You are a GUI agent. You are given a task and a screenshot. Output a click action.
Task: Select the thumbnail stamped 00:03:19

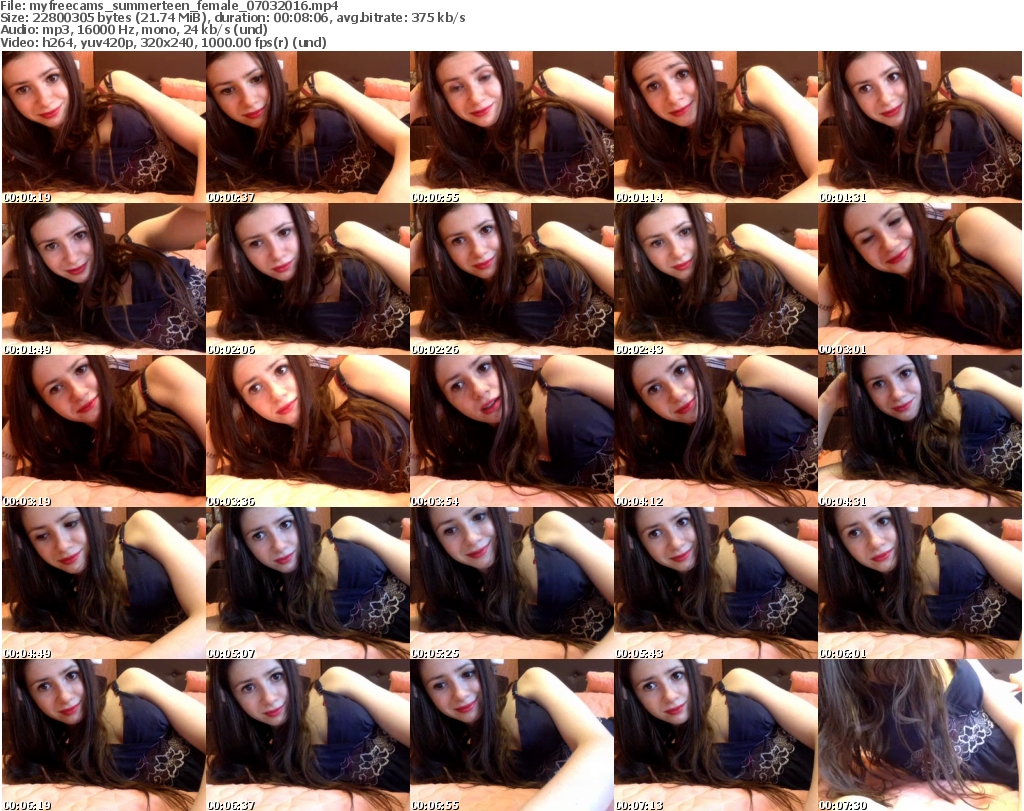coord(104,432)
